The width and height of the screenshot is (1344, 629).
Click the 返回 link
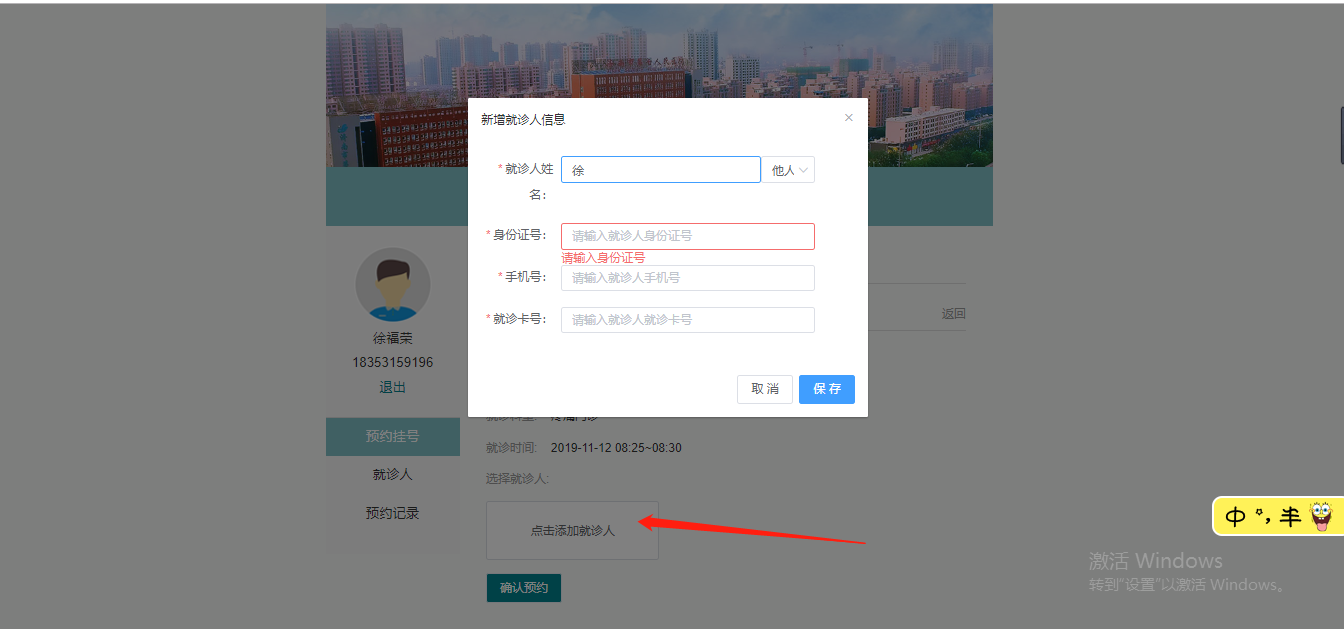tap(953, 314)
